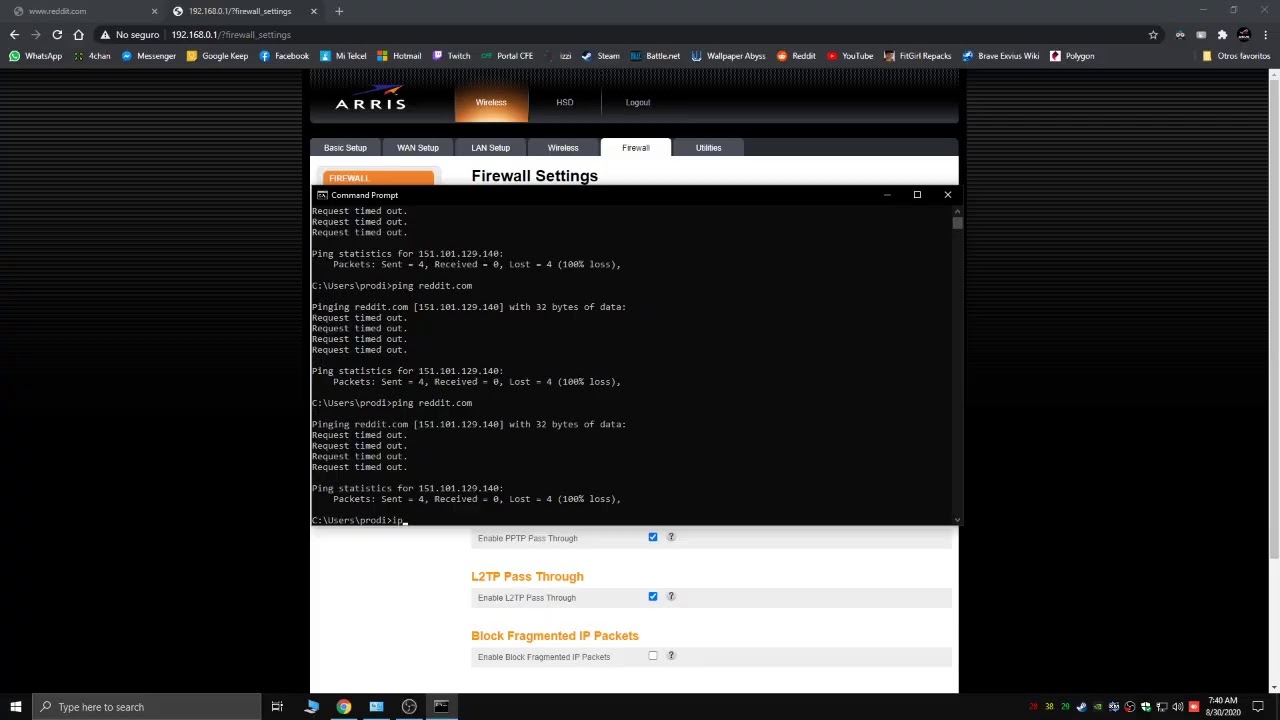Open the 4chan bookmark
Image resolution: width=1280 pixels, height=720 pixels.
coord(92,56)
